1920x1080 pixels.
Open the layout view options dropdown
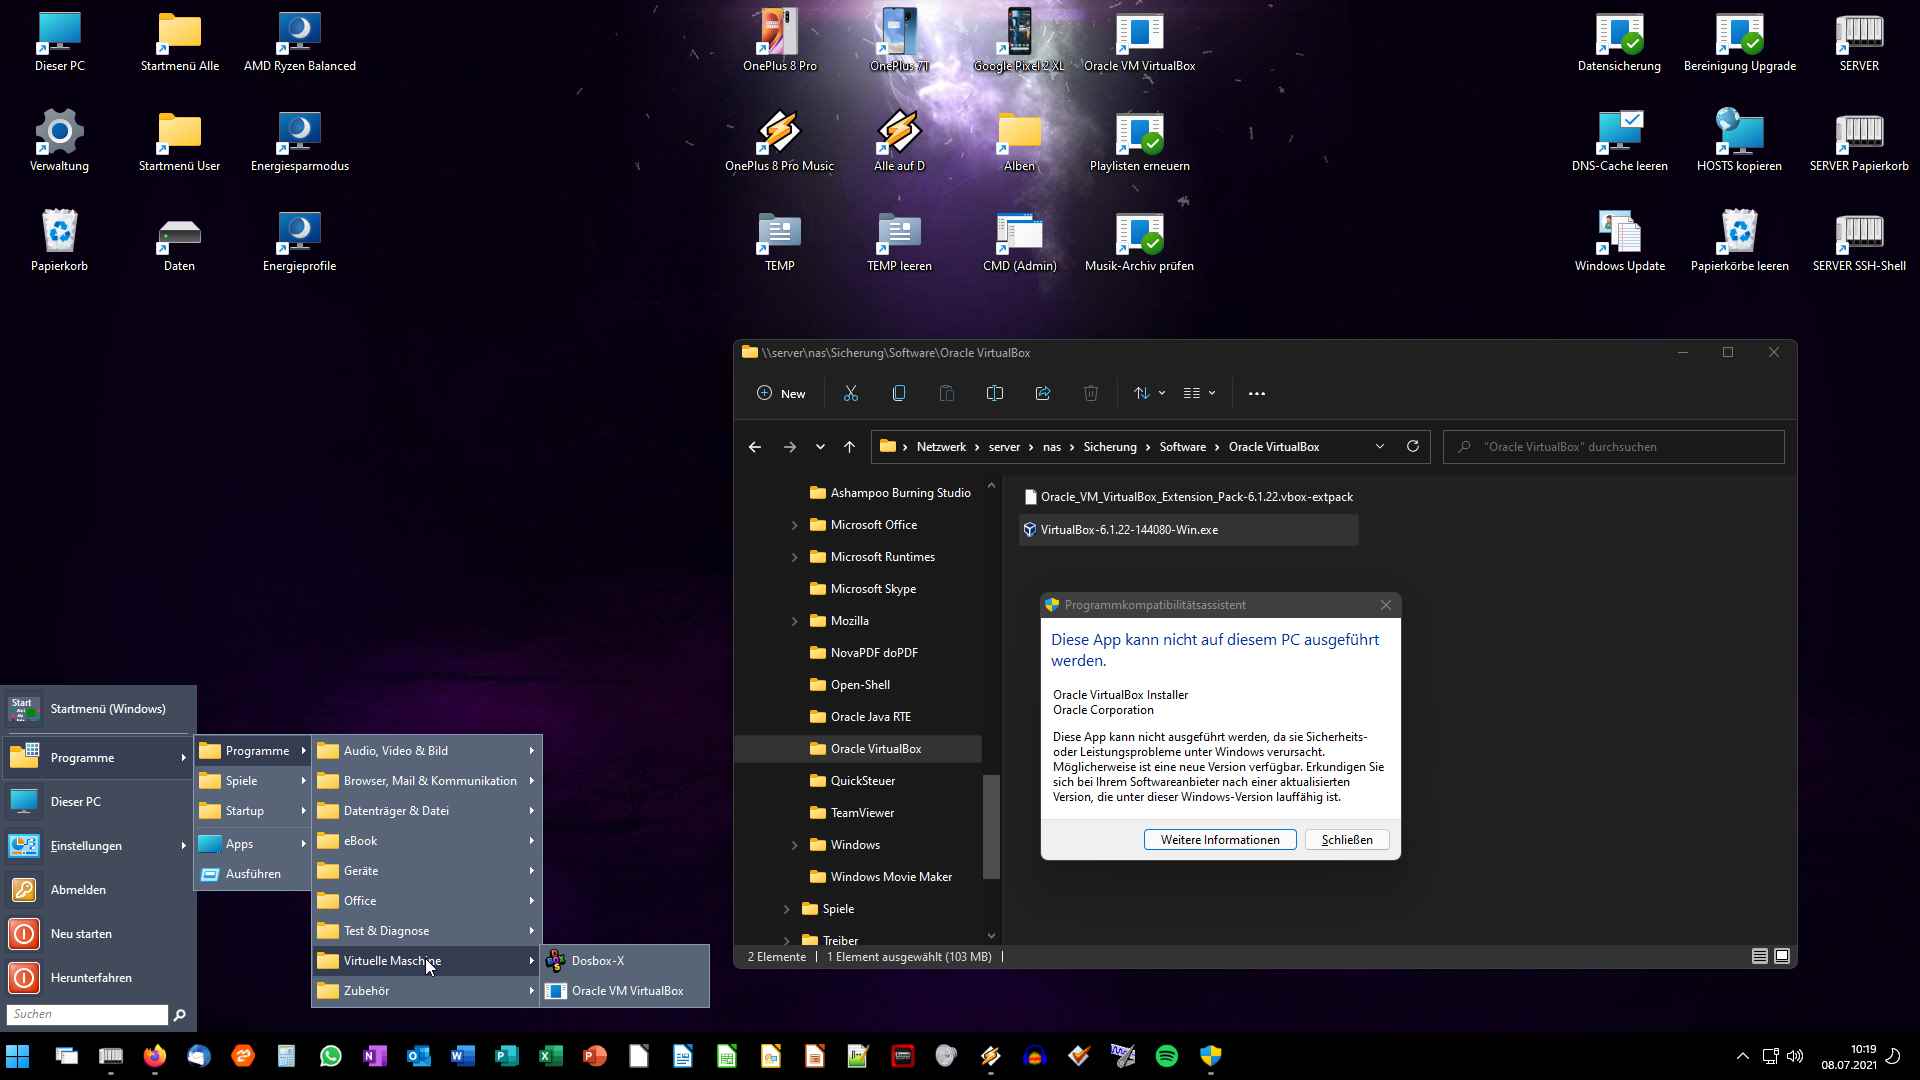1199,394
